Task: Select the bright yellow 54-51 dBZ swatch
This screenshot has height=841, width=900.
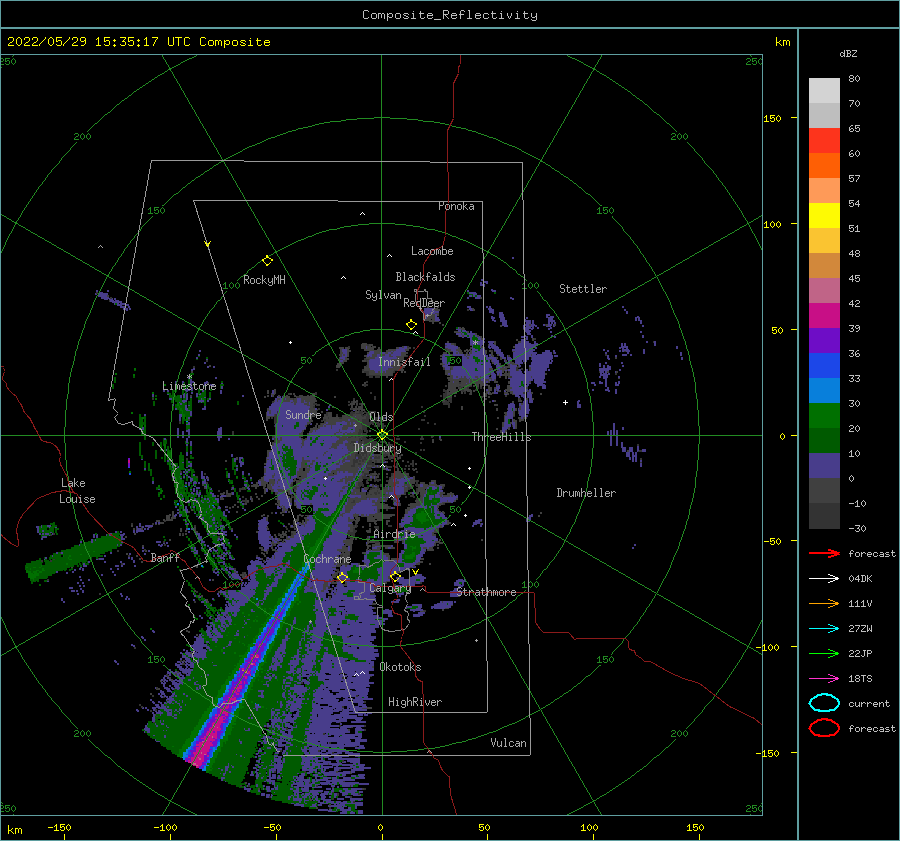Action: [824, 216]
